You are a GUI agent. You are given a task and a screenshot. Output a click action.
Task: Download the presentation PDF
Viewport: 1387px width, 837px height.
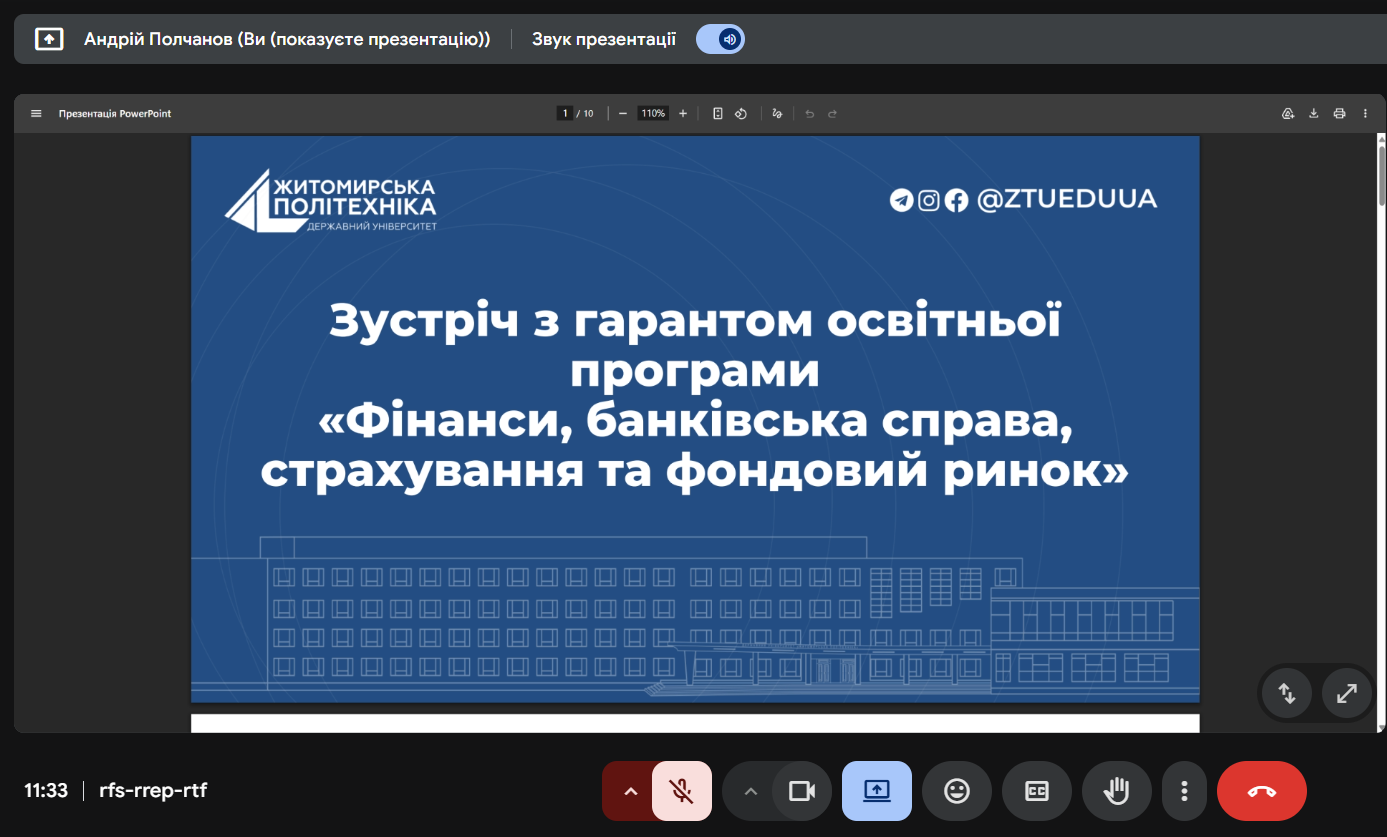1314,114
